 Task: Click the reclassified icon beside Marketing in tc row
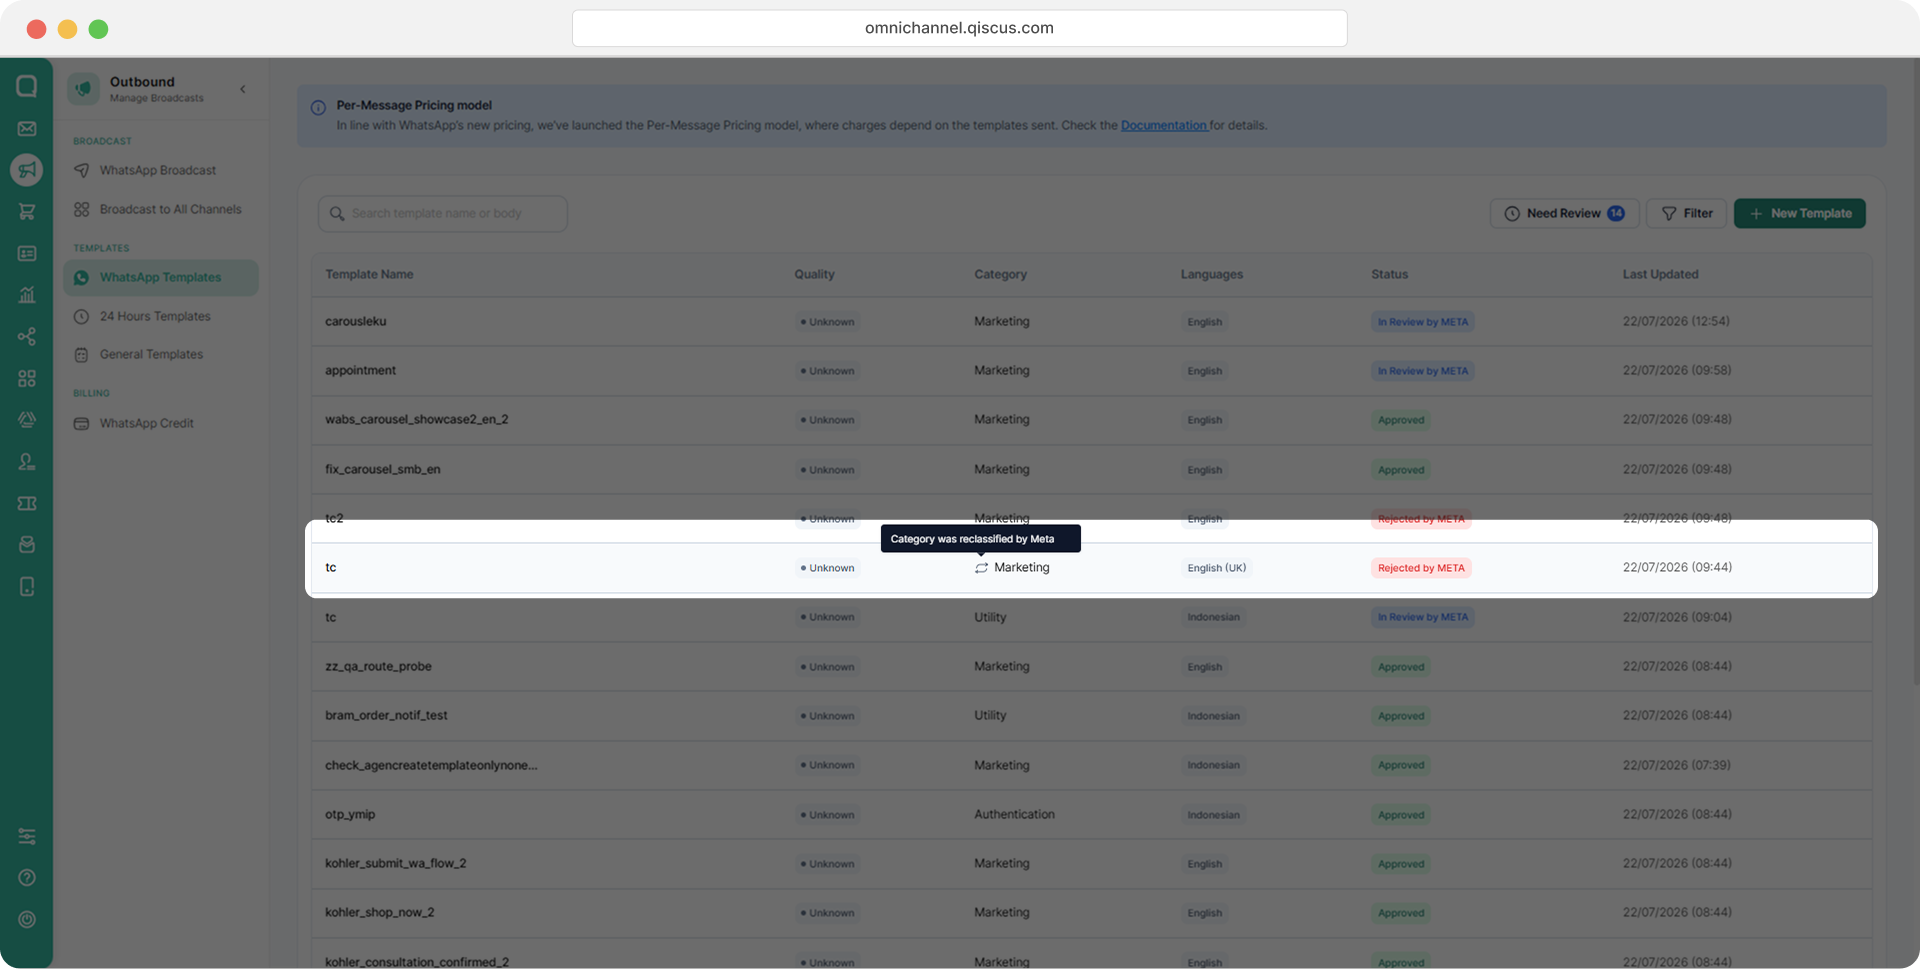pyautogui.click(x=981, y=568)
